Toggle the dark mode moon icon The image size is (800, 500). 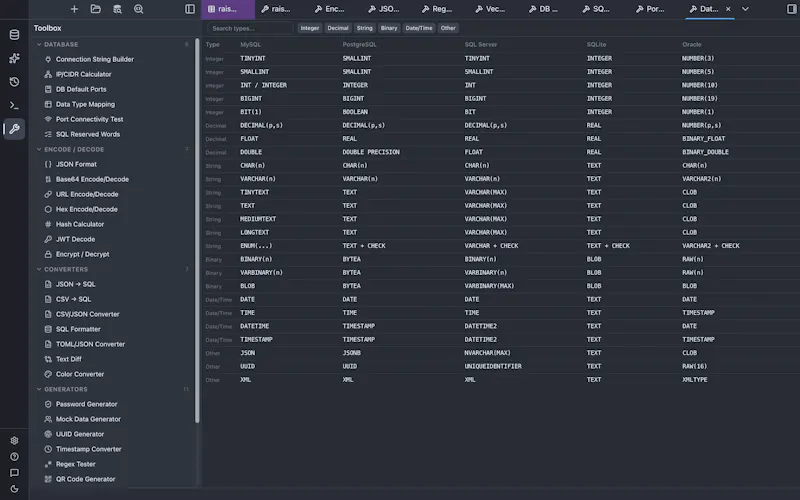tap(14, 489)
